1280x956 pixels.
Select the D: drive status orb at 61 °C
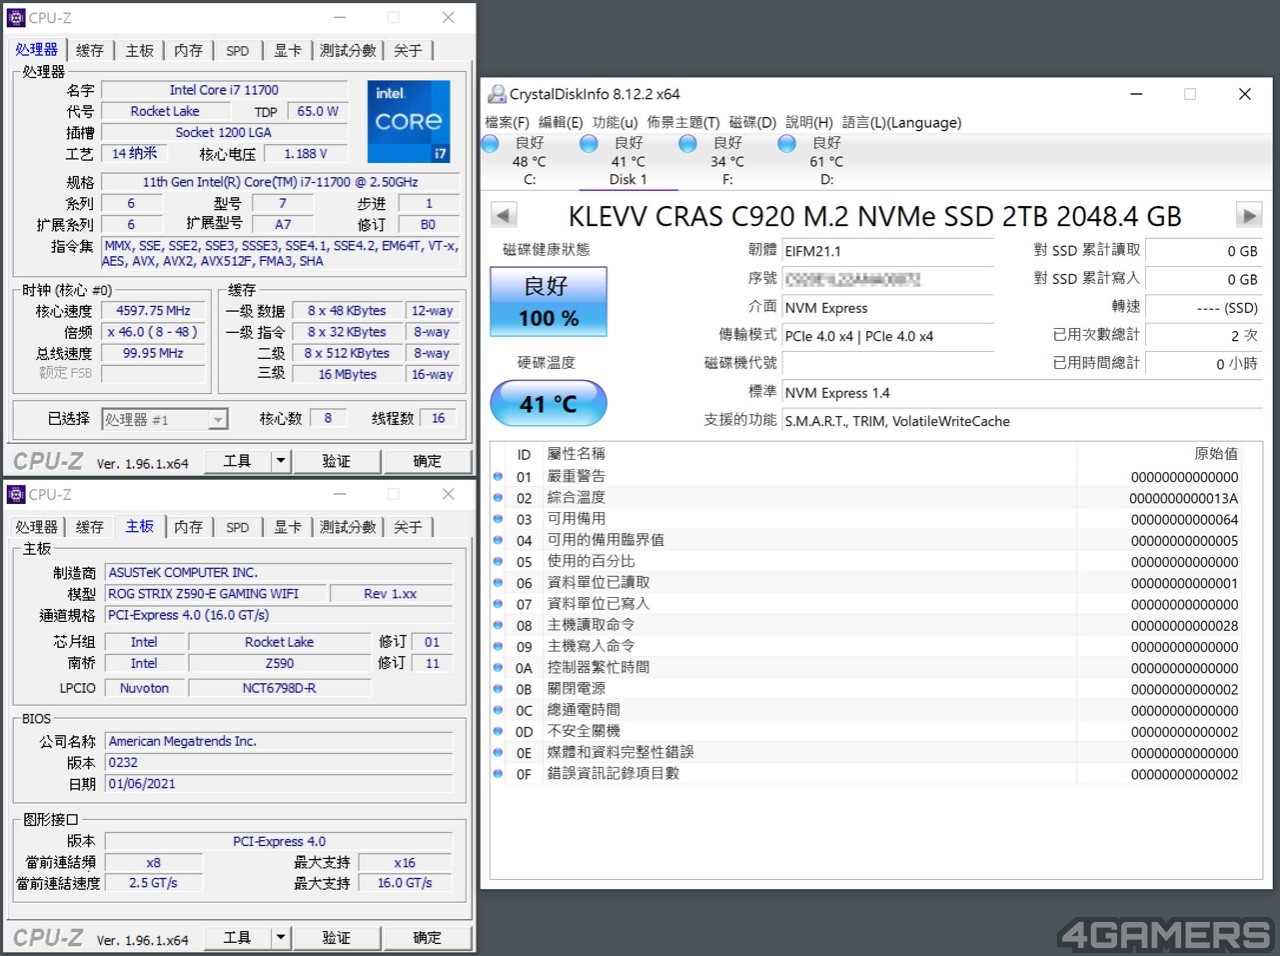tap(787, 144)
